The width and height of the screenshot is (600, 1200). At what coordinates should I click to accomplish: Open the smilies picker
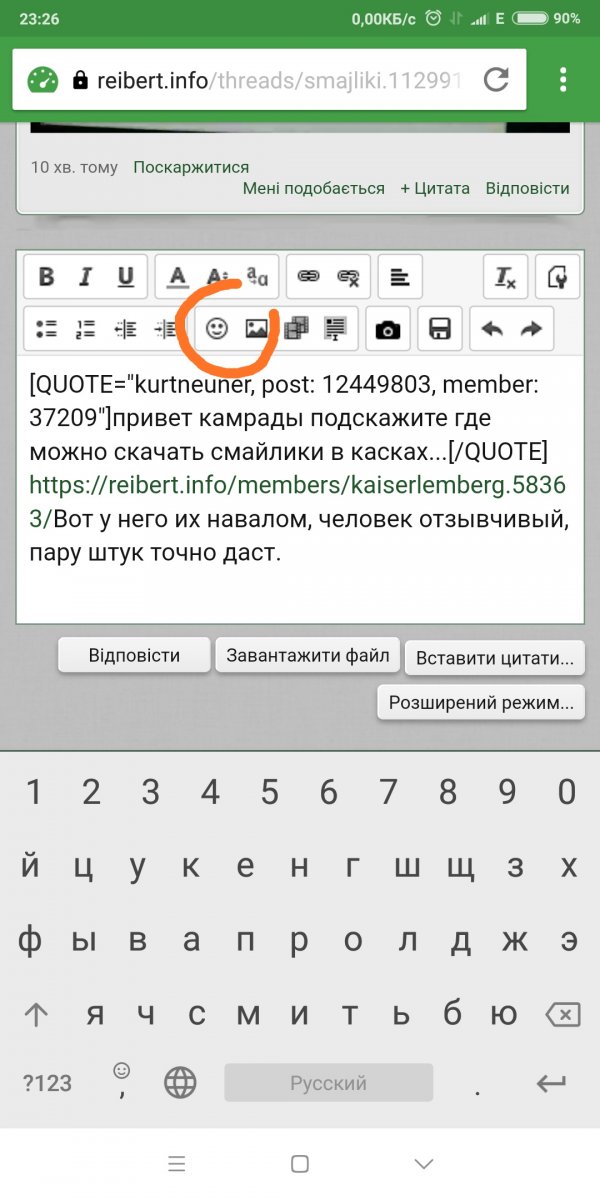(217, 329)
